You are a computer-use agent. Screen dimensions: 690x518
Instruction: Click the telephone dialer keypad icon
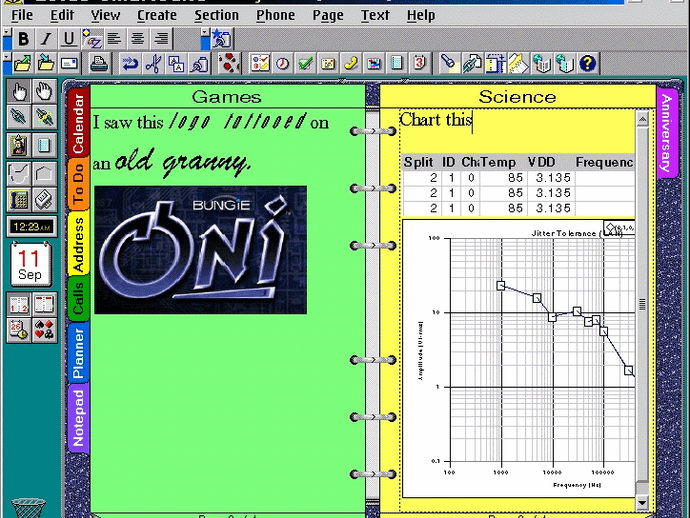coord(19,200)
